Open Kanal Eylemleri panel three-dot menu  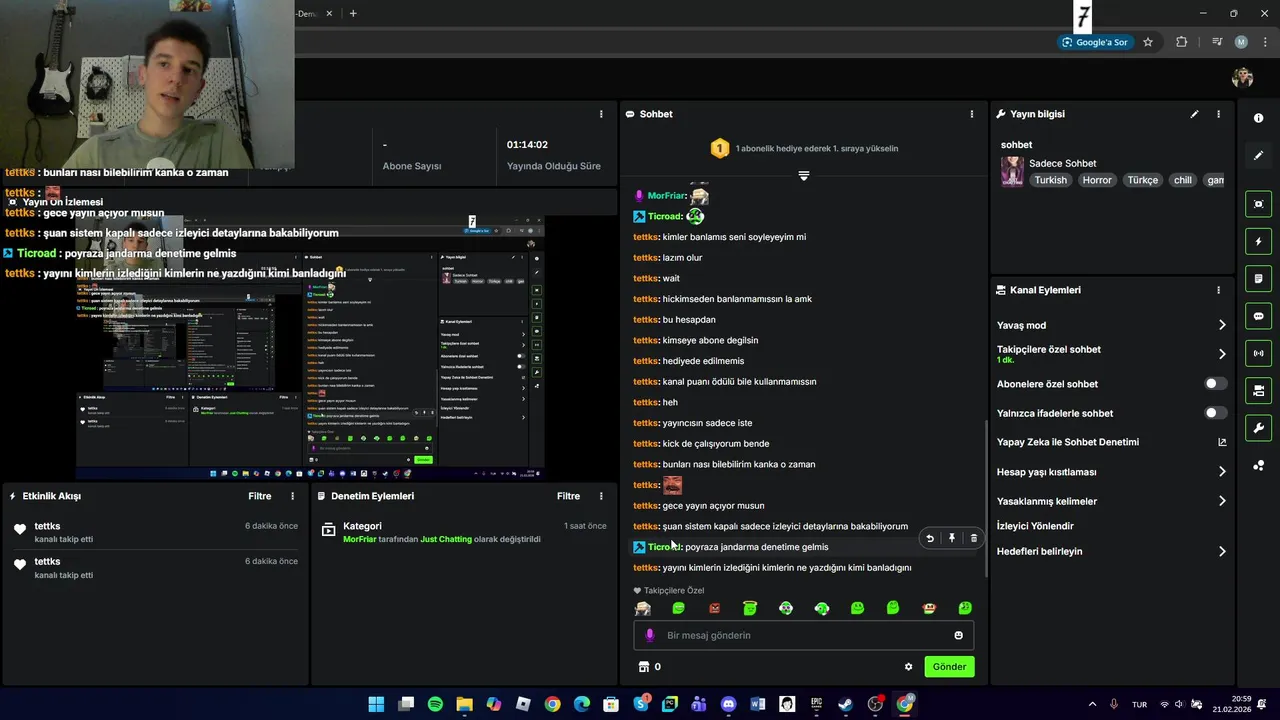pos(1218,290)
